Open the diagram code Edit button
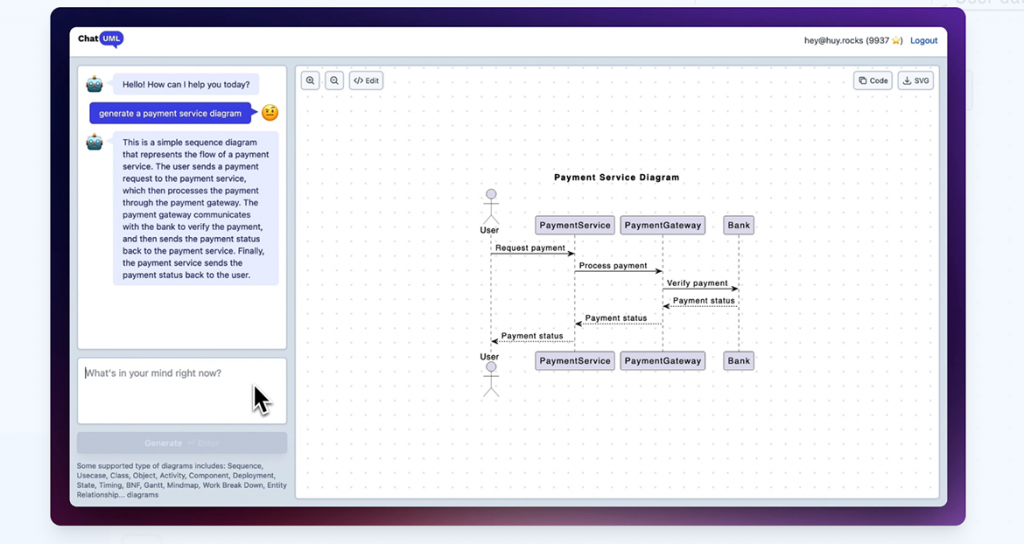Viewport: 1024px width, 544px height. [x=366, y=81]
